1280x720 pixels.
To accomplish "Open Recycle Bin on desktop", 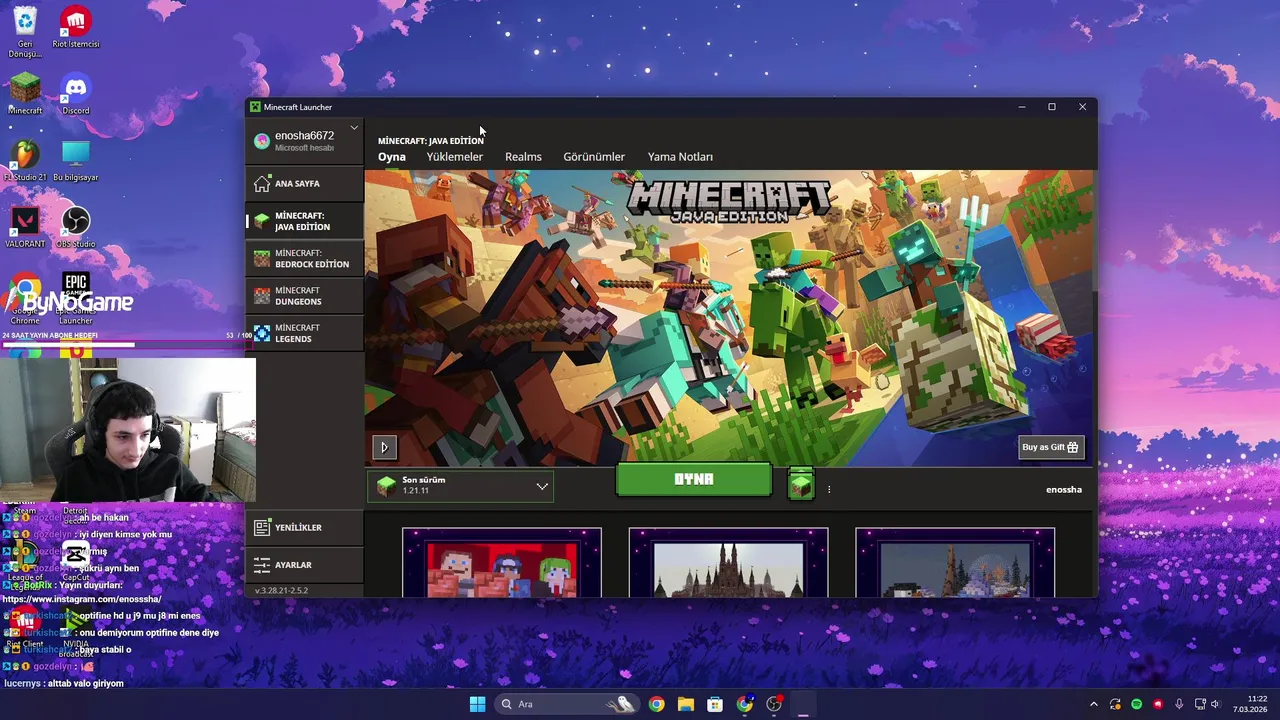I will 25,30.
